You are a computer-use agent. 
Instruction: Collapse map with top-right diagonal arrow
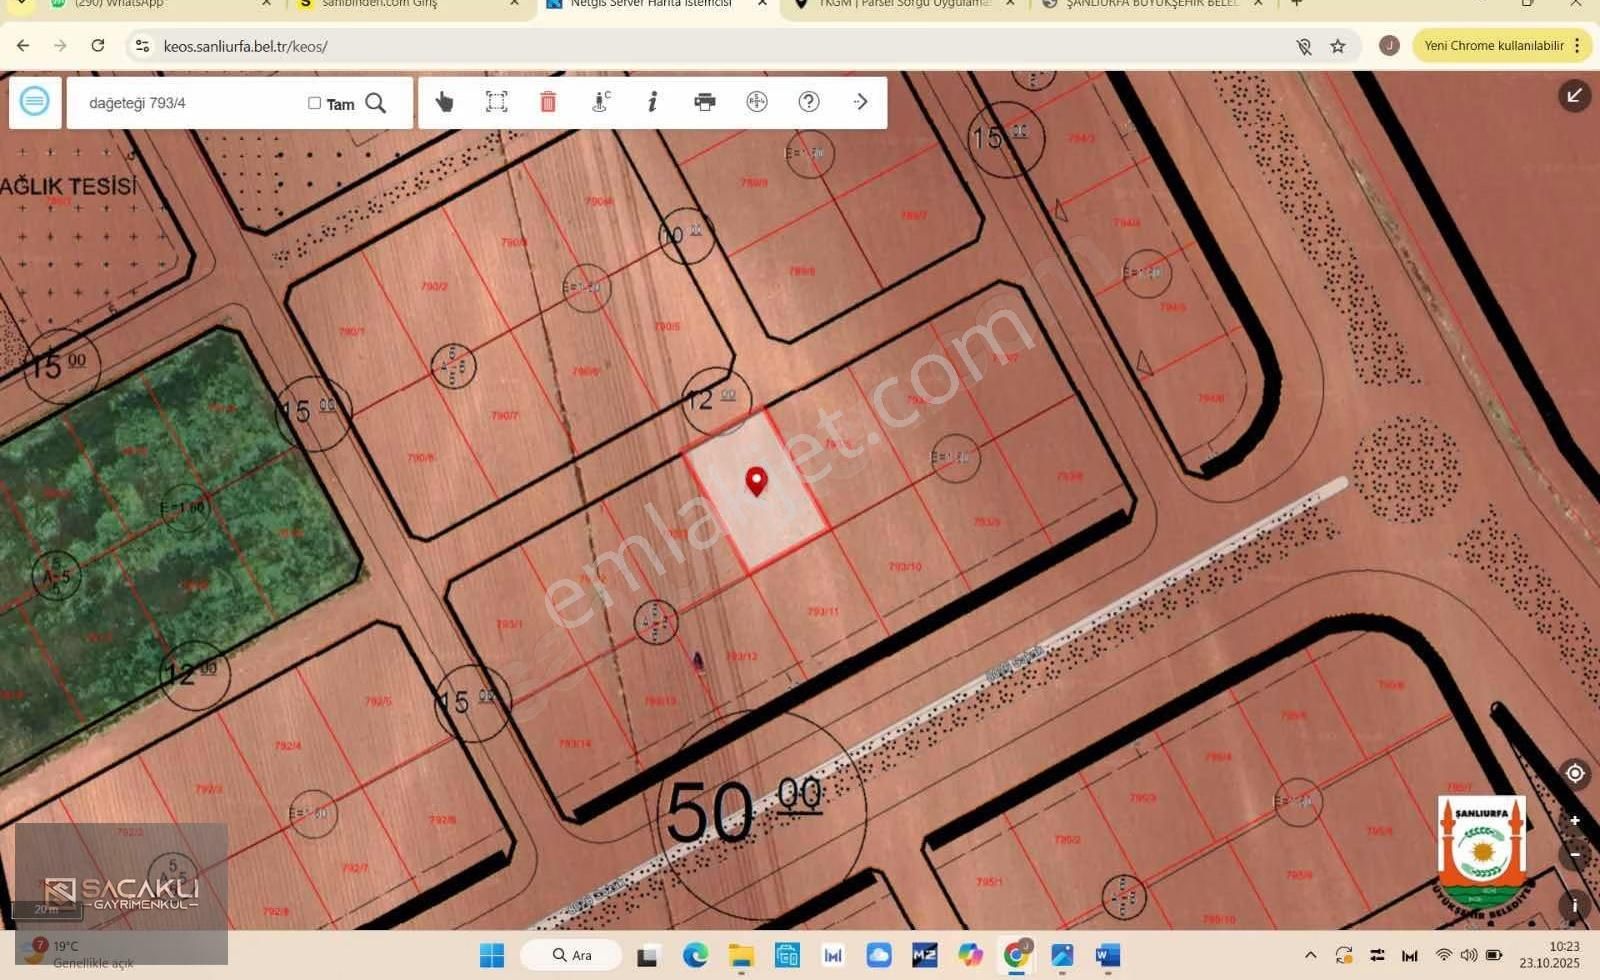coord(1574,96)
